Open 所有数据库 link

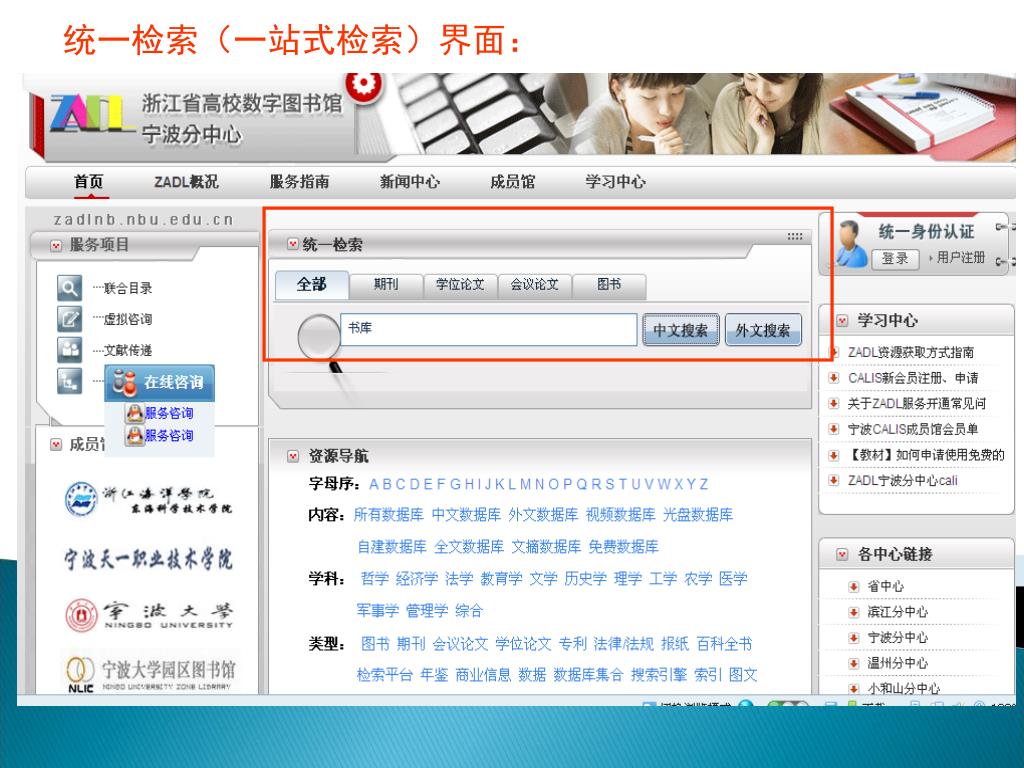pyautogui.click(x=389, y=515)
